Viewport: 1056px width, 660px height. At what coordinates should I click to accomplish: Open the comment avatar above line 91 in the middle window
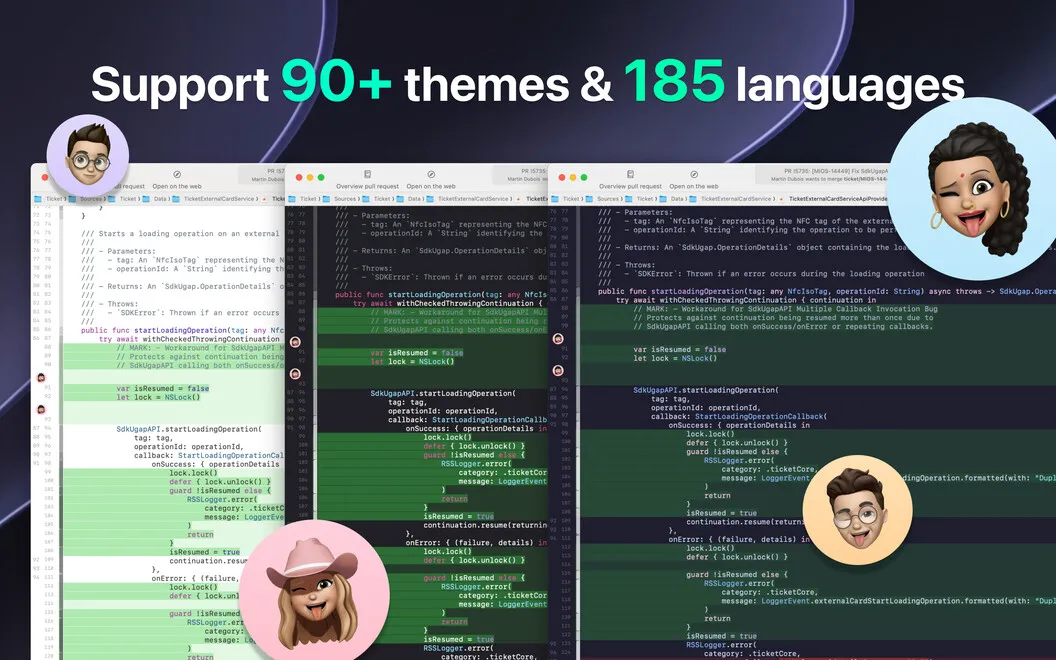pyautogui.click(x=295, y=342)
